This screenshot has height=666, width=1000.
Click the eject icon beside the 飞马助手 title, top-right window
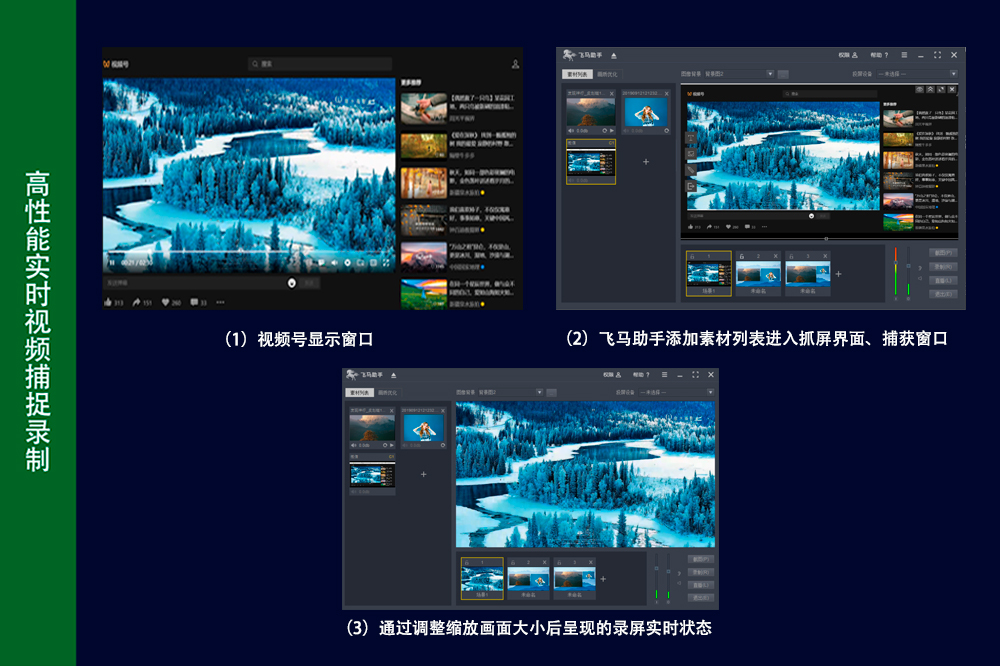point(614,55)
